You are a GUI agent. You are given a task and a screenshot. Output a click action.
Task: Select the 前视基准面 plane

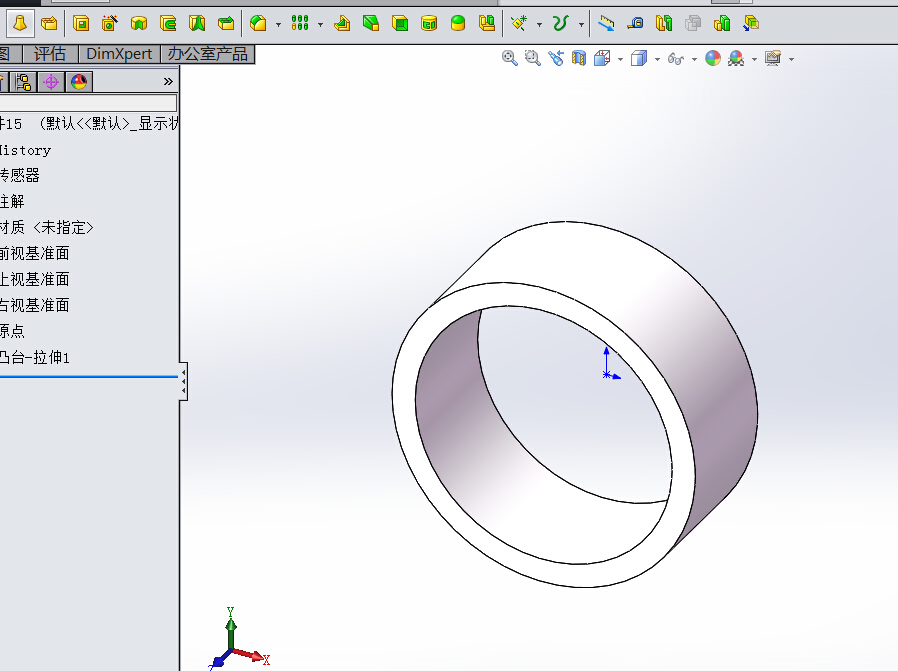click(x=34, y=253)
